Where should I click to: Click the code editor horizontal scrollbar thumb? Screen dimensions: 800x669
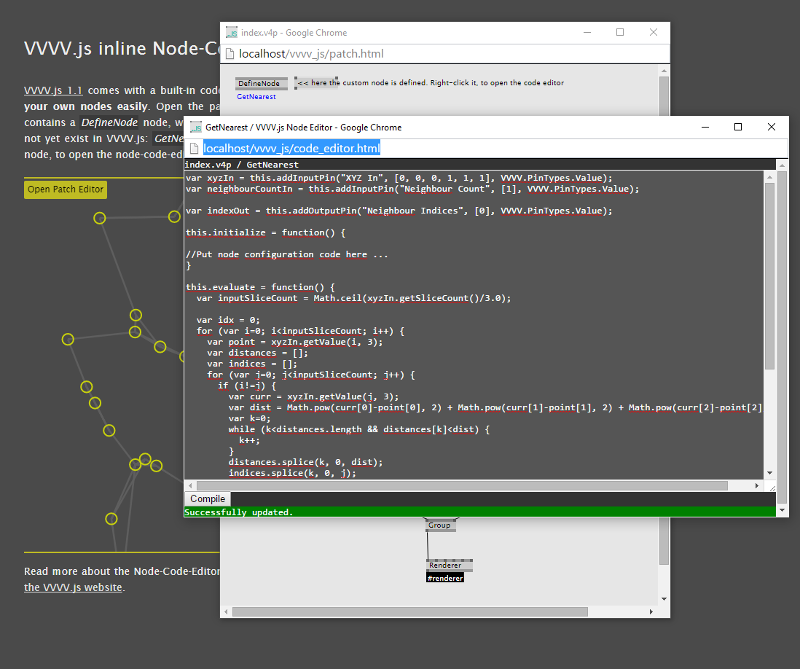pos(462,485)
